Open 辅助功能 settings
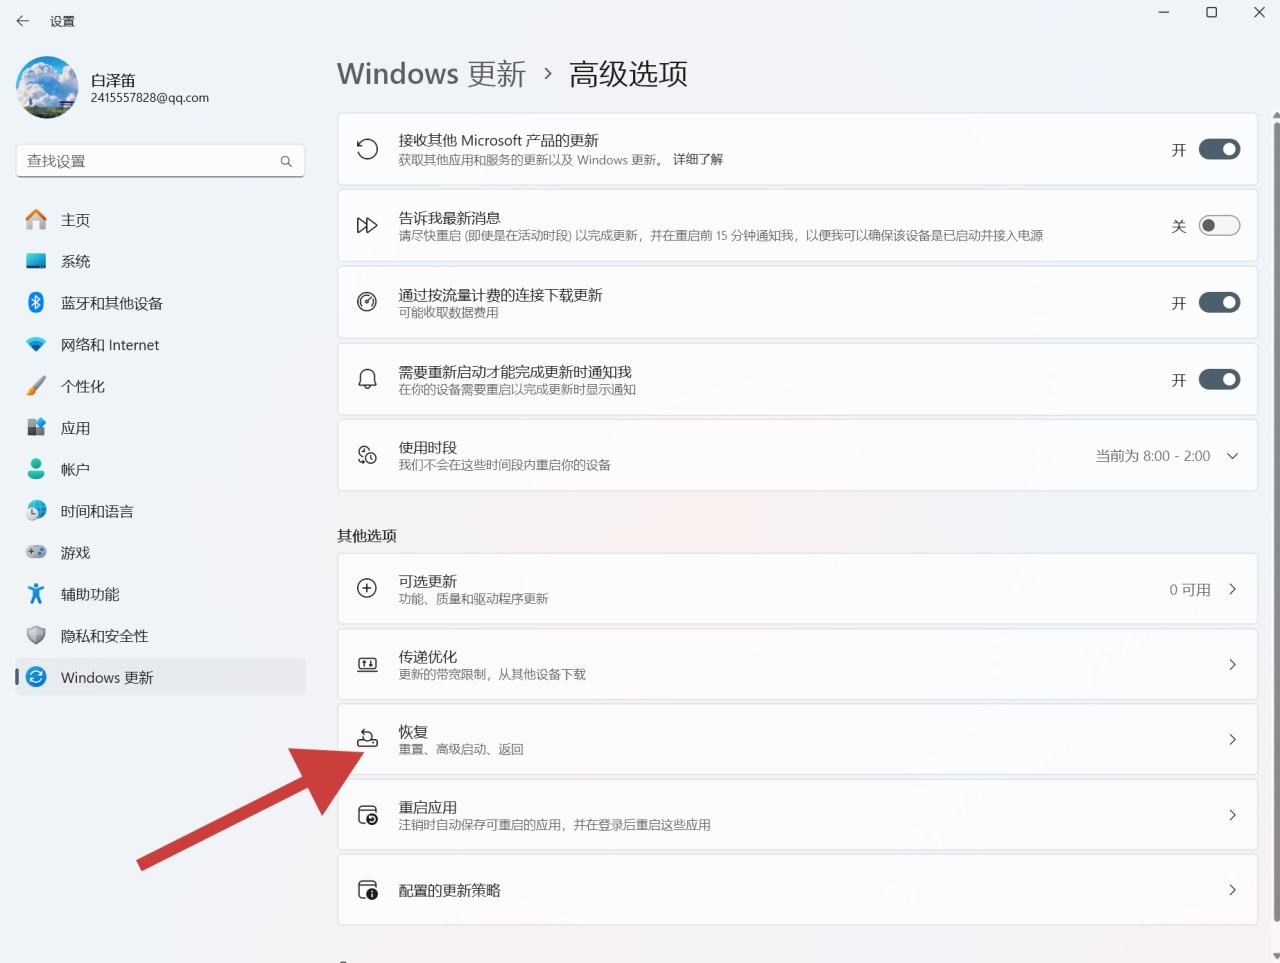The width and height of the screenshot is (1280, 963). point(160,594)
